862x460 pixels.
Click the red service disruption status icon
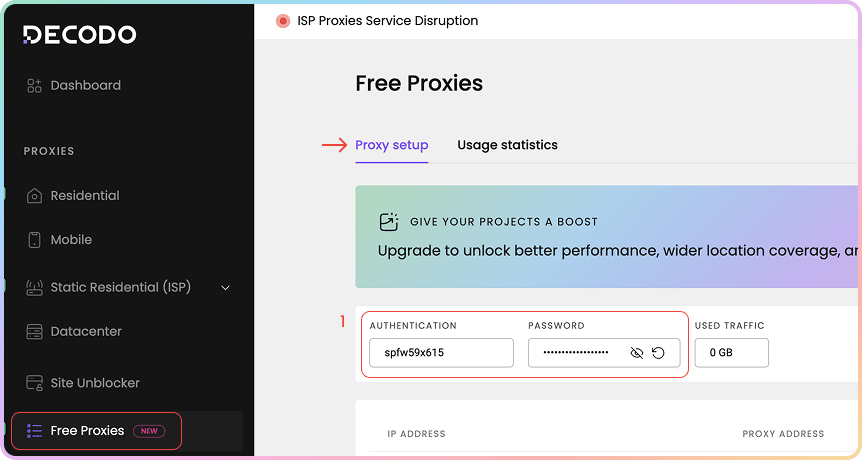click(x=283, y=21)
